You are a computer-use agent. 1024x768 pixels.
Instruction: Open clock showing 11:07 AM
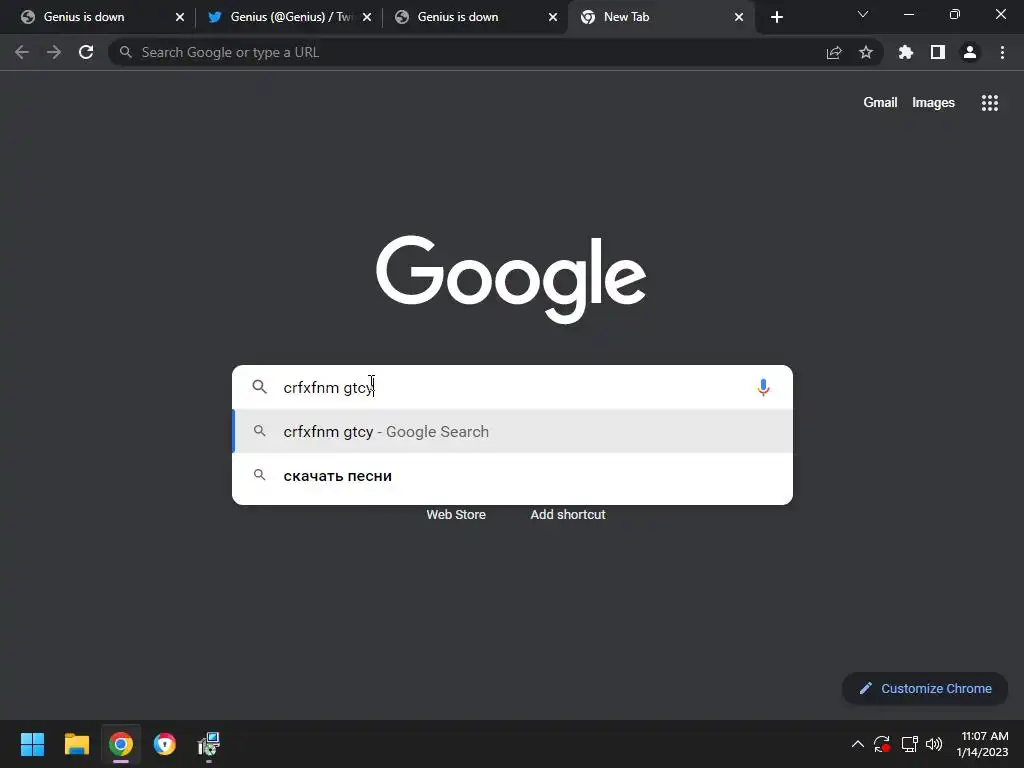click(x=983, y=744)
